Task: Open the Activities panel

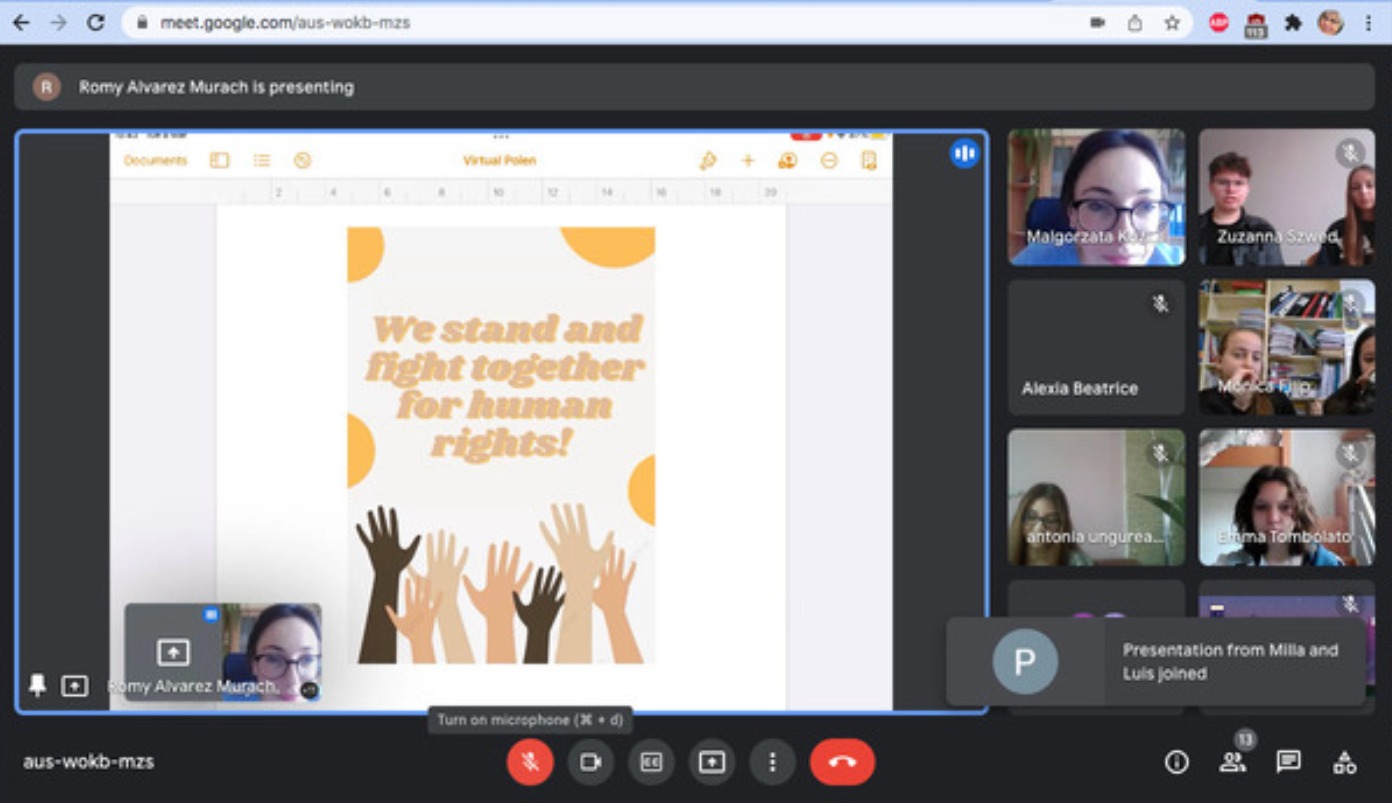Action: click(1345, 762)
